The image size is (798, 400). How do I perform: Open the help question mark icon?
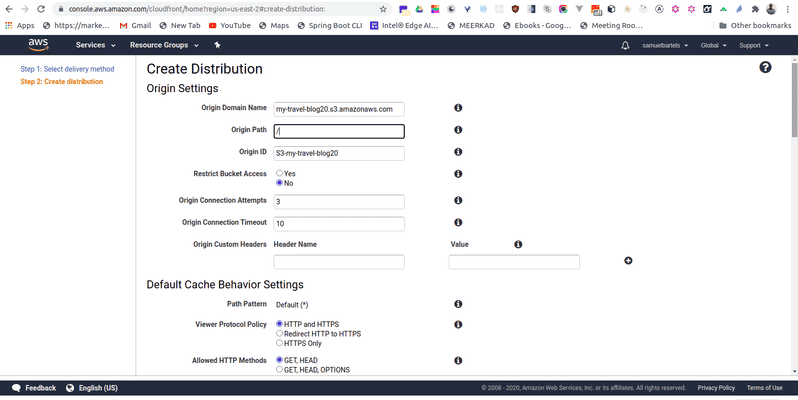pos(765,67)
